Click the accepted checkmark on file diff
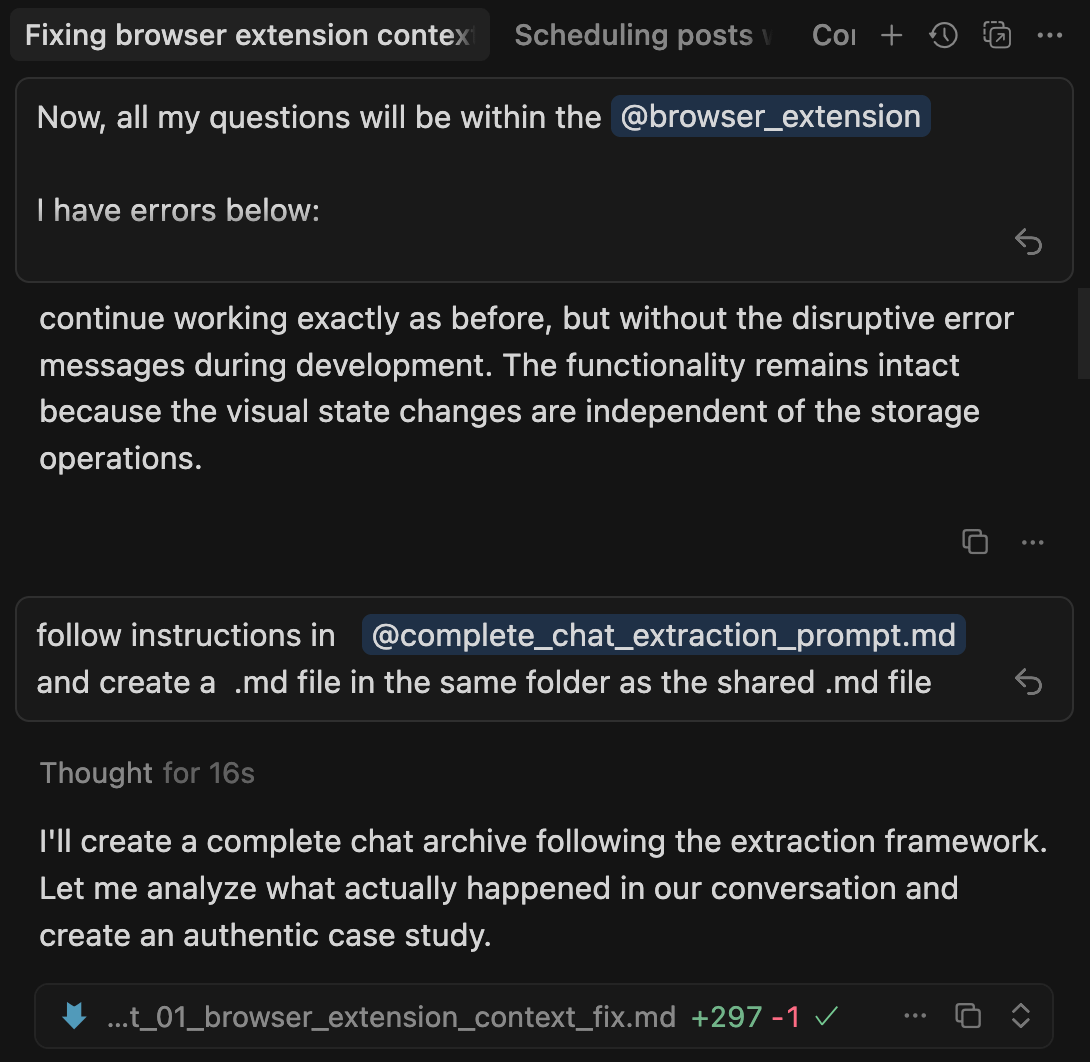Viewport: 1090px width, 1062px height. (827, 1016)
